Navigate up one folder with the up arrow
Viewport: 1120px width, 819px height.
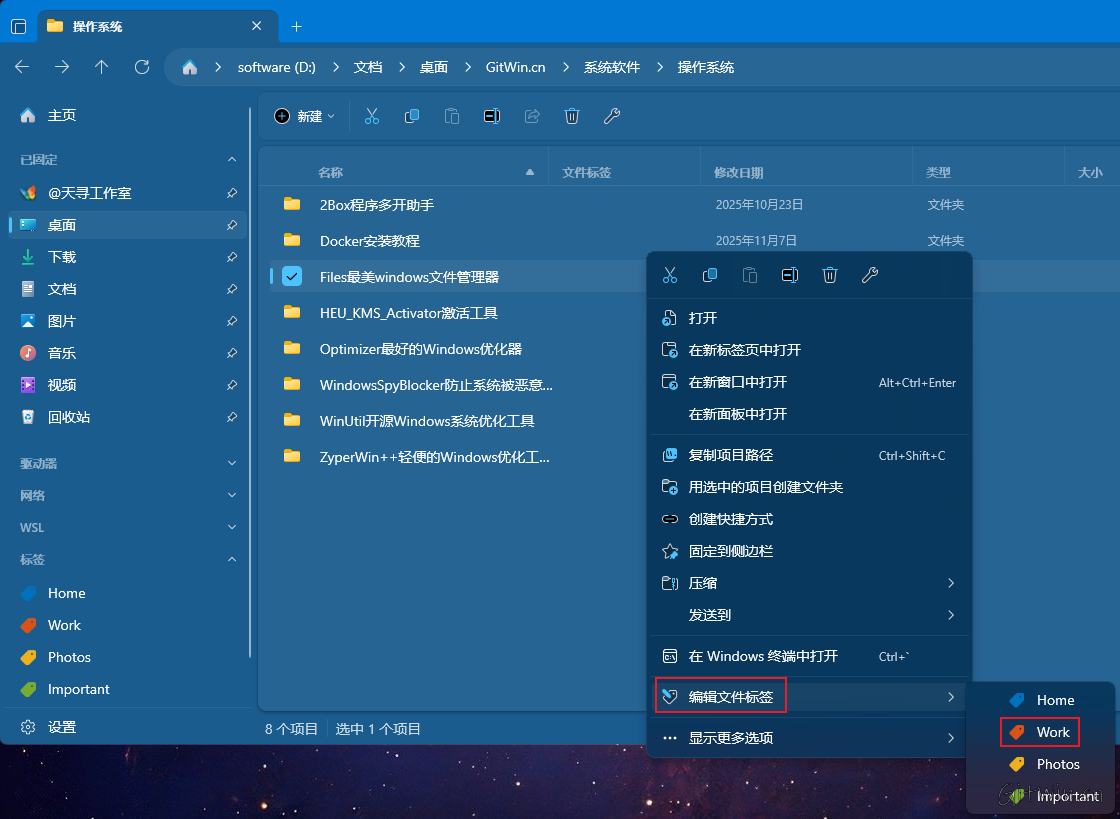101,67
